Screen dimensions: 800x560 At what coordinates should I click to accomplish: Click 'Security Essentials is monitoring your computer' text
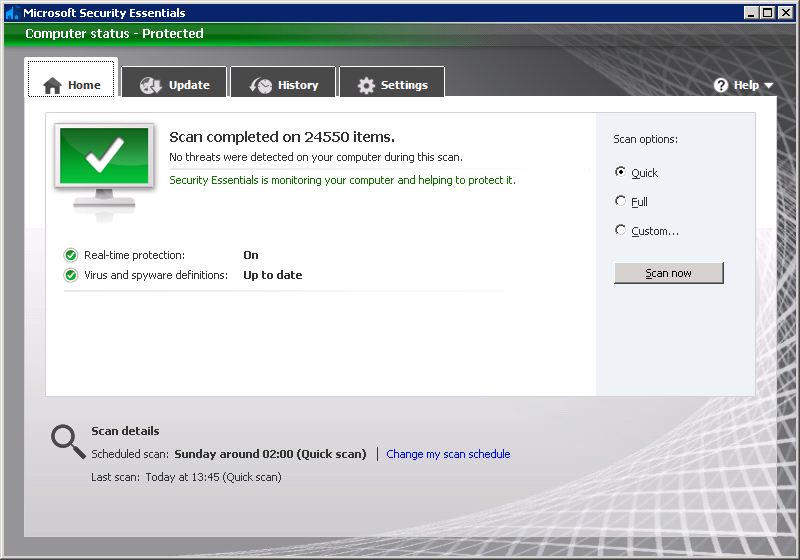pos(342,180)
